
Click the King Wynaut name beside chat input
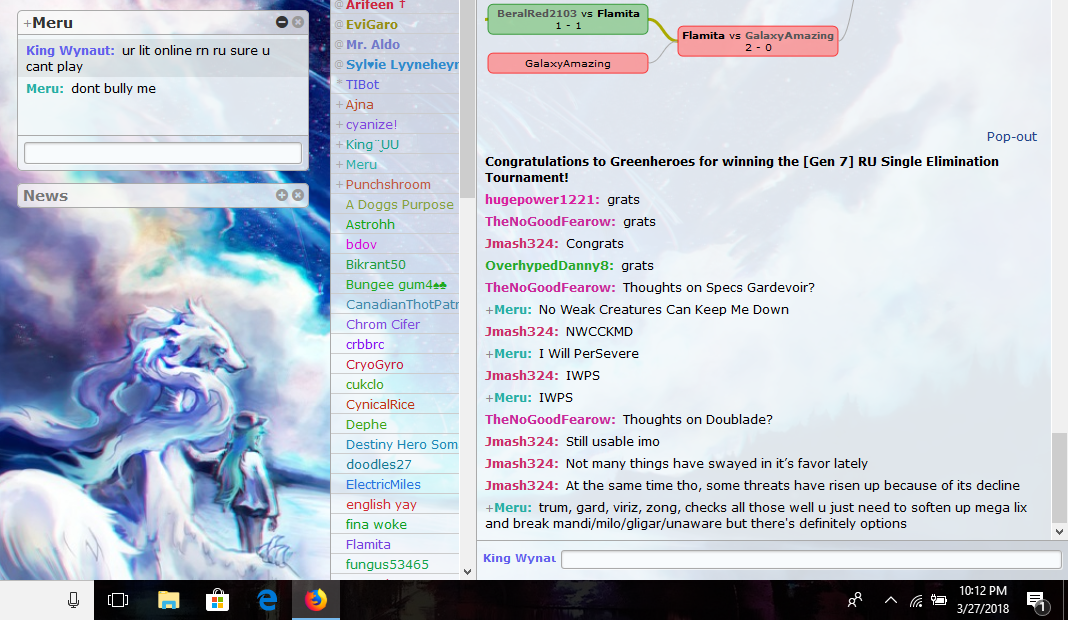pyautogui.click(x=519, y=558)
